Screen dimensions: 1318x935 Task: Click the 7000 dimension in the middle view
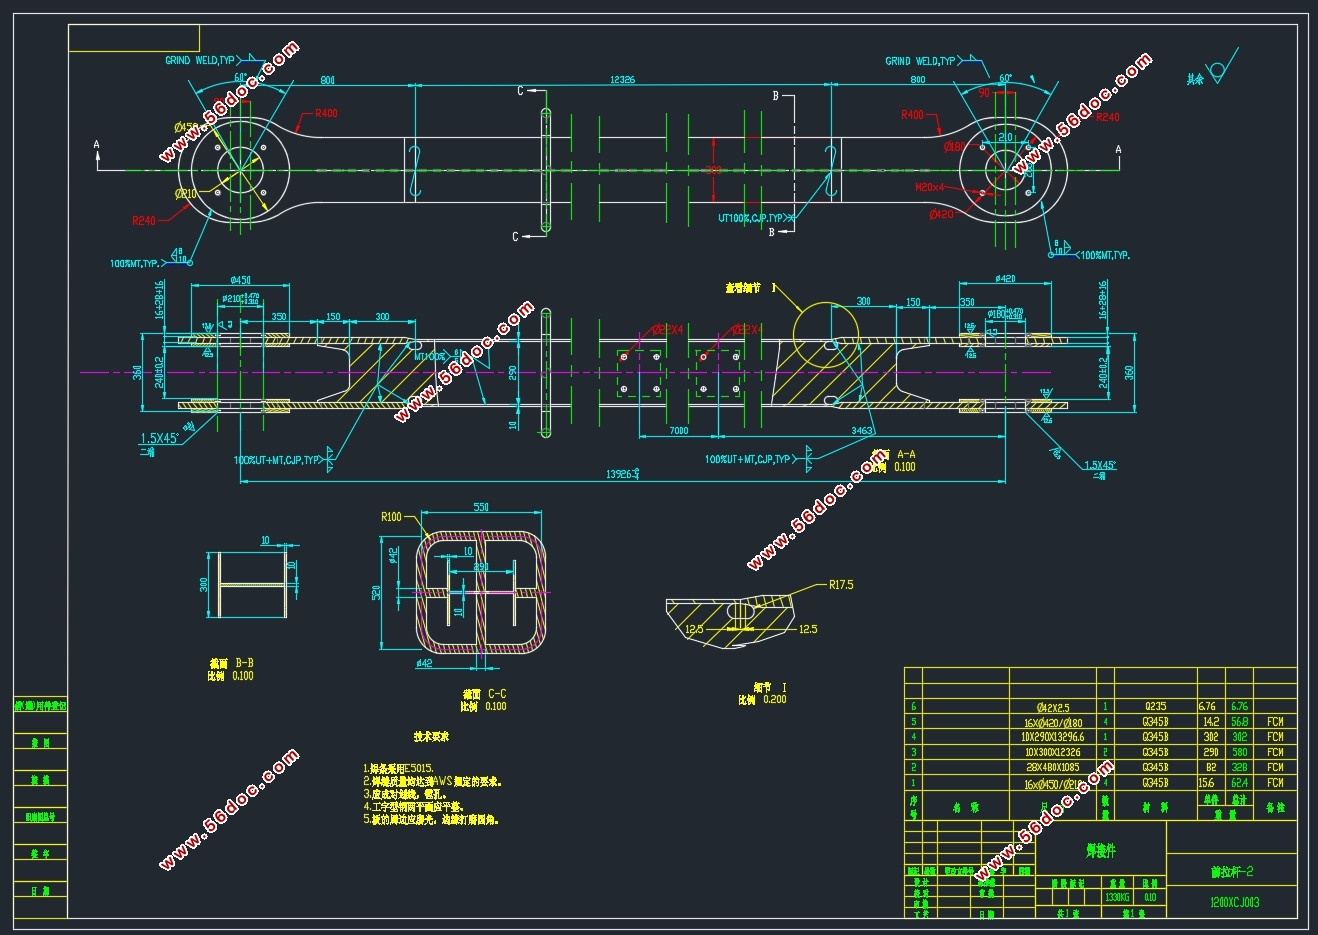[678, 431]
